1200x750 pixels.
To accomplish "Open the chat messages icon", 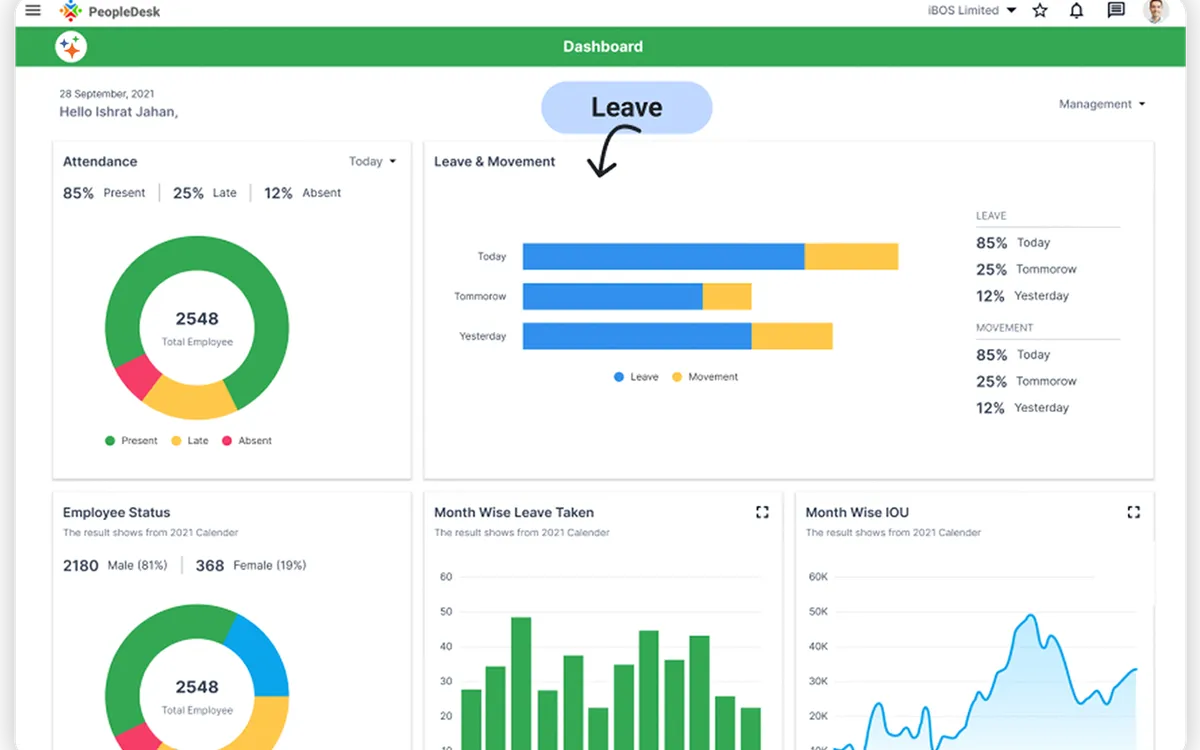I will click(1116, 11).
